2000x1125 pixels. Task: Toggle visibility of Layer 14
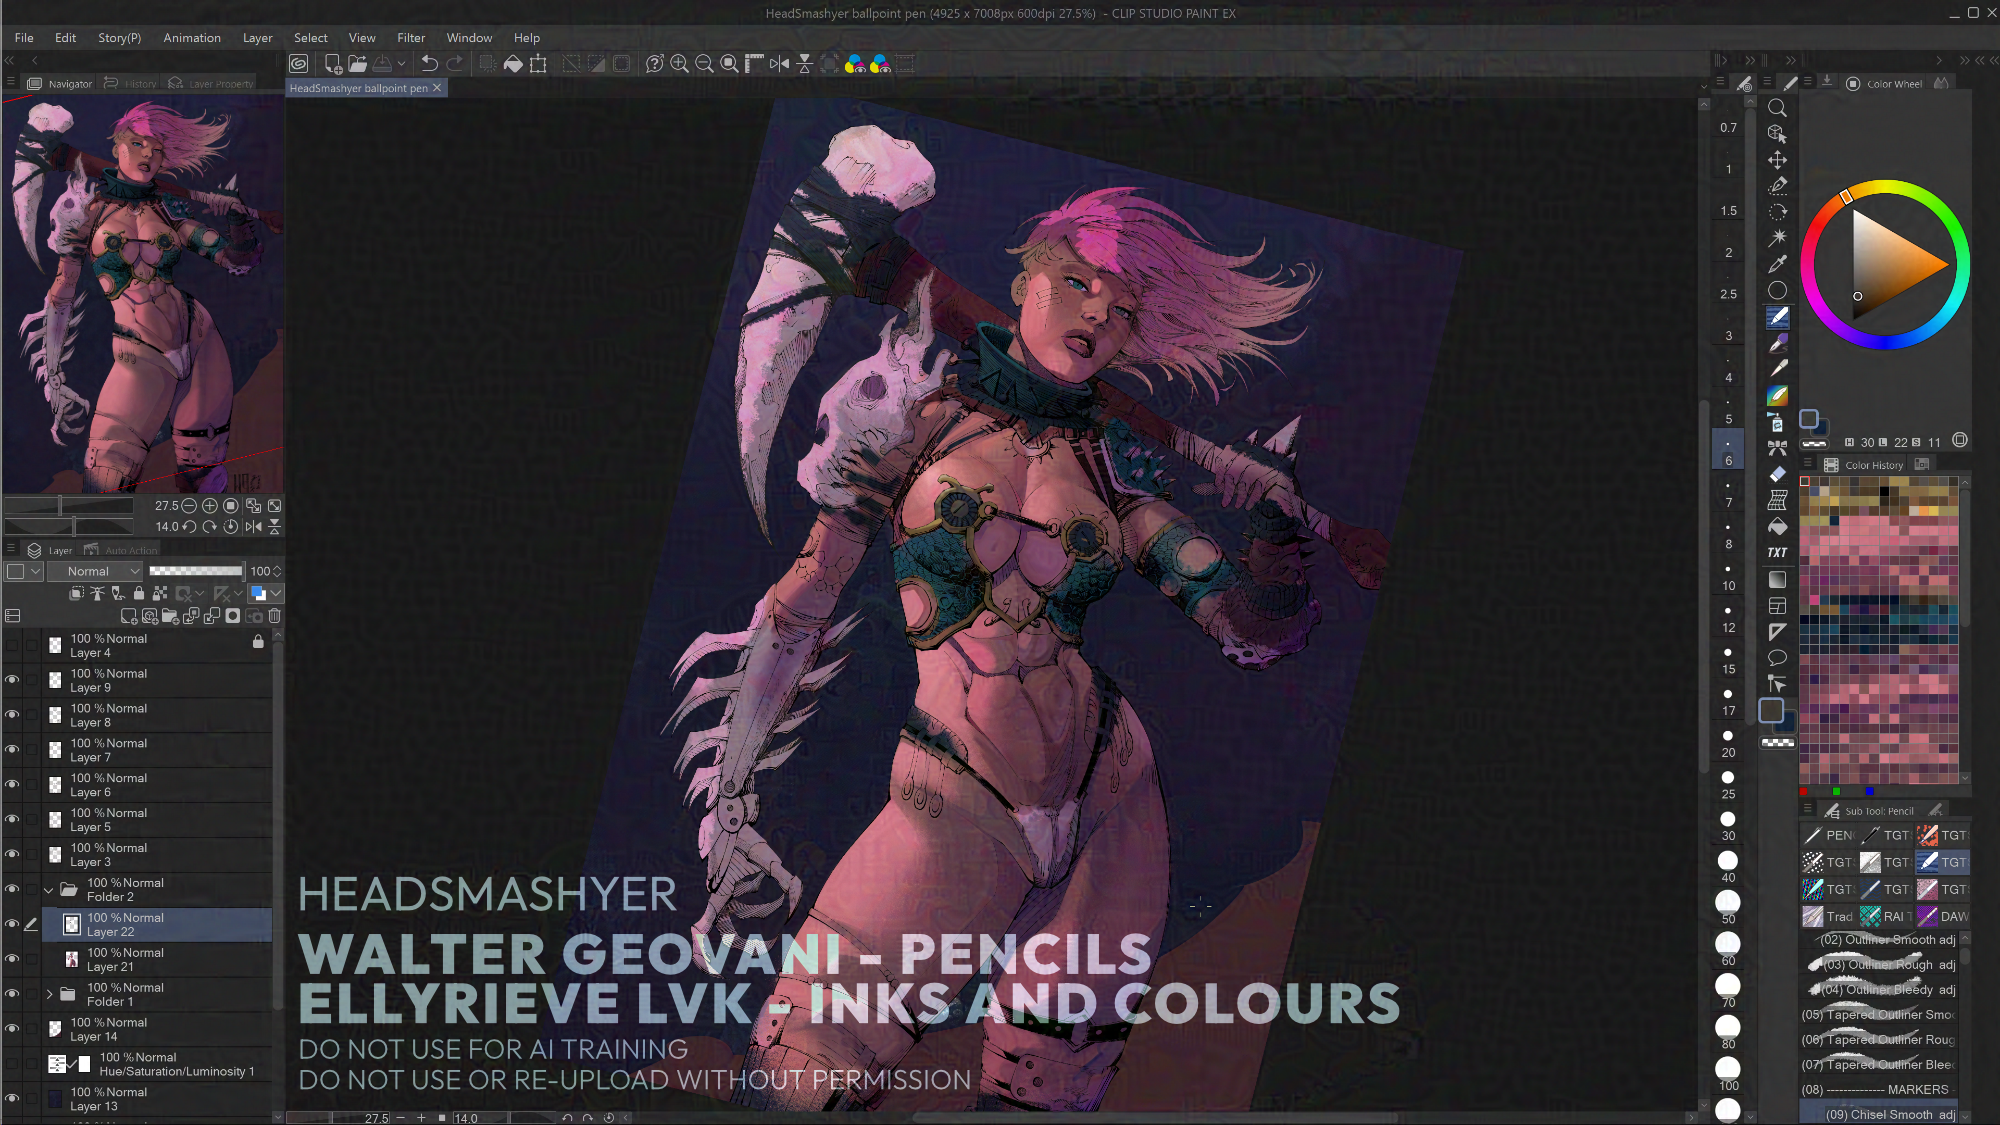click(x=12, y=1029)
